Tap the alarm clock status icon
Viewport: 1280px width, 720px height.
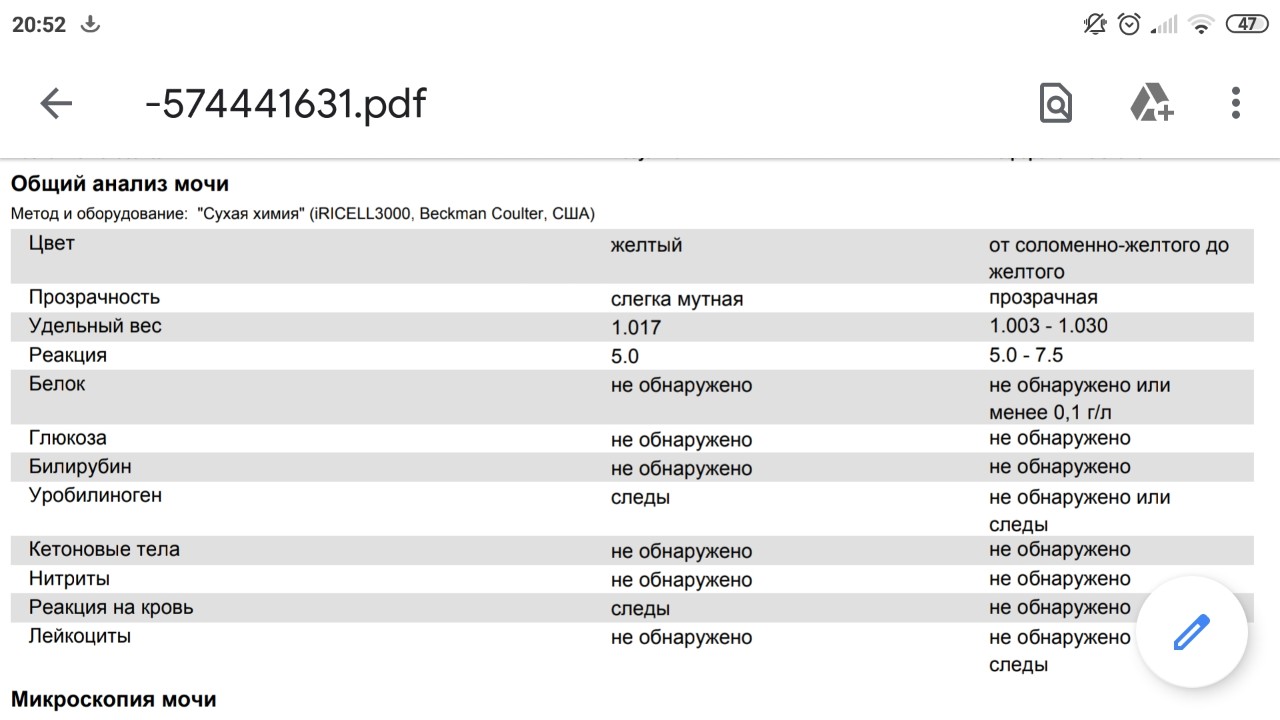pos(1129,24)
